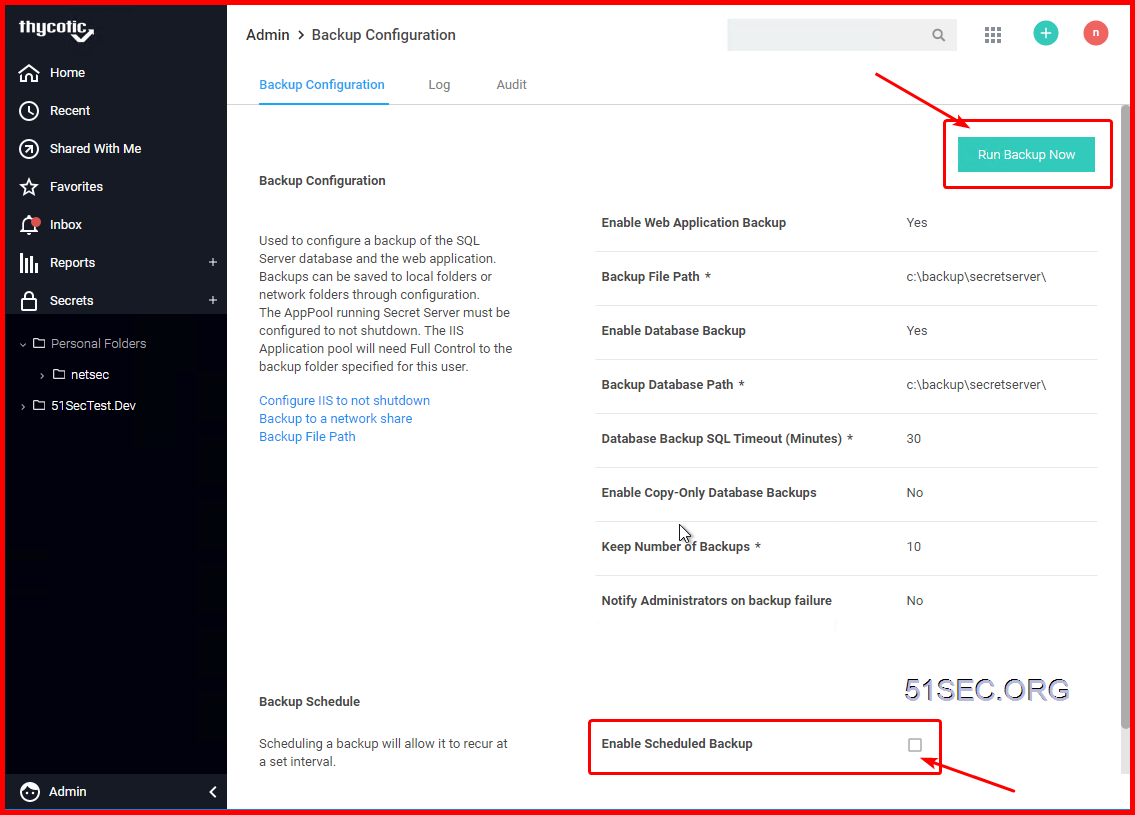Open the Backup File Path help link

(x=308, y=436)
